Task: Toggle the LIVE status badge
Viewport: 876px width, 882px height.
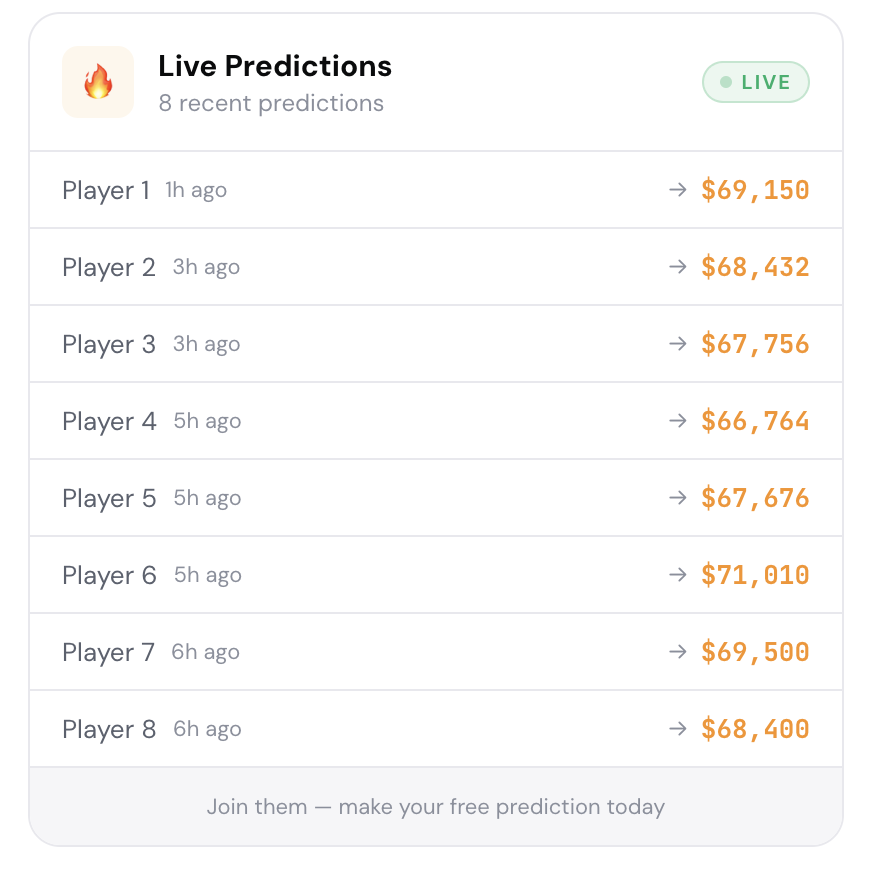Action: point(756,83)
